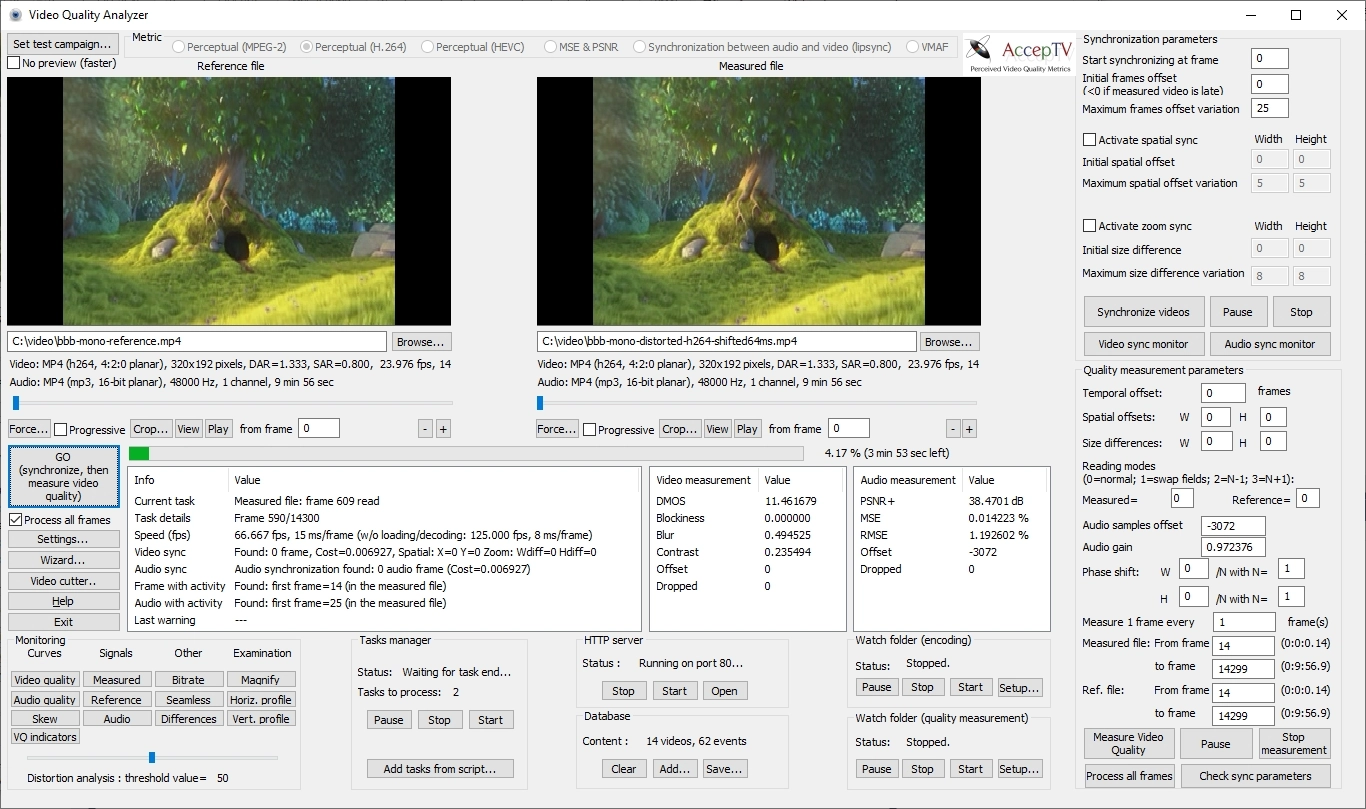The image size is (1366, 809).
Task: Browse for the reference file
Action: 421,341
